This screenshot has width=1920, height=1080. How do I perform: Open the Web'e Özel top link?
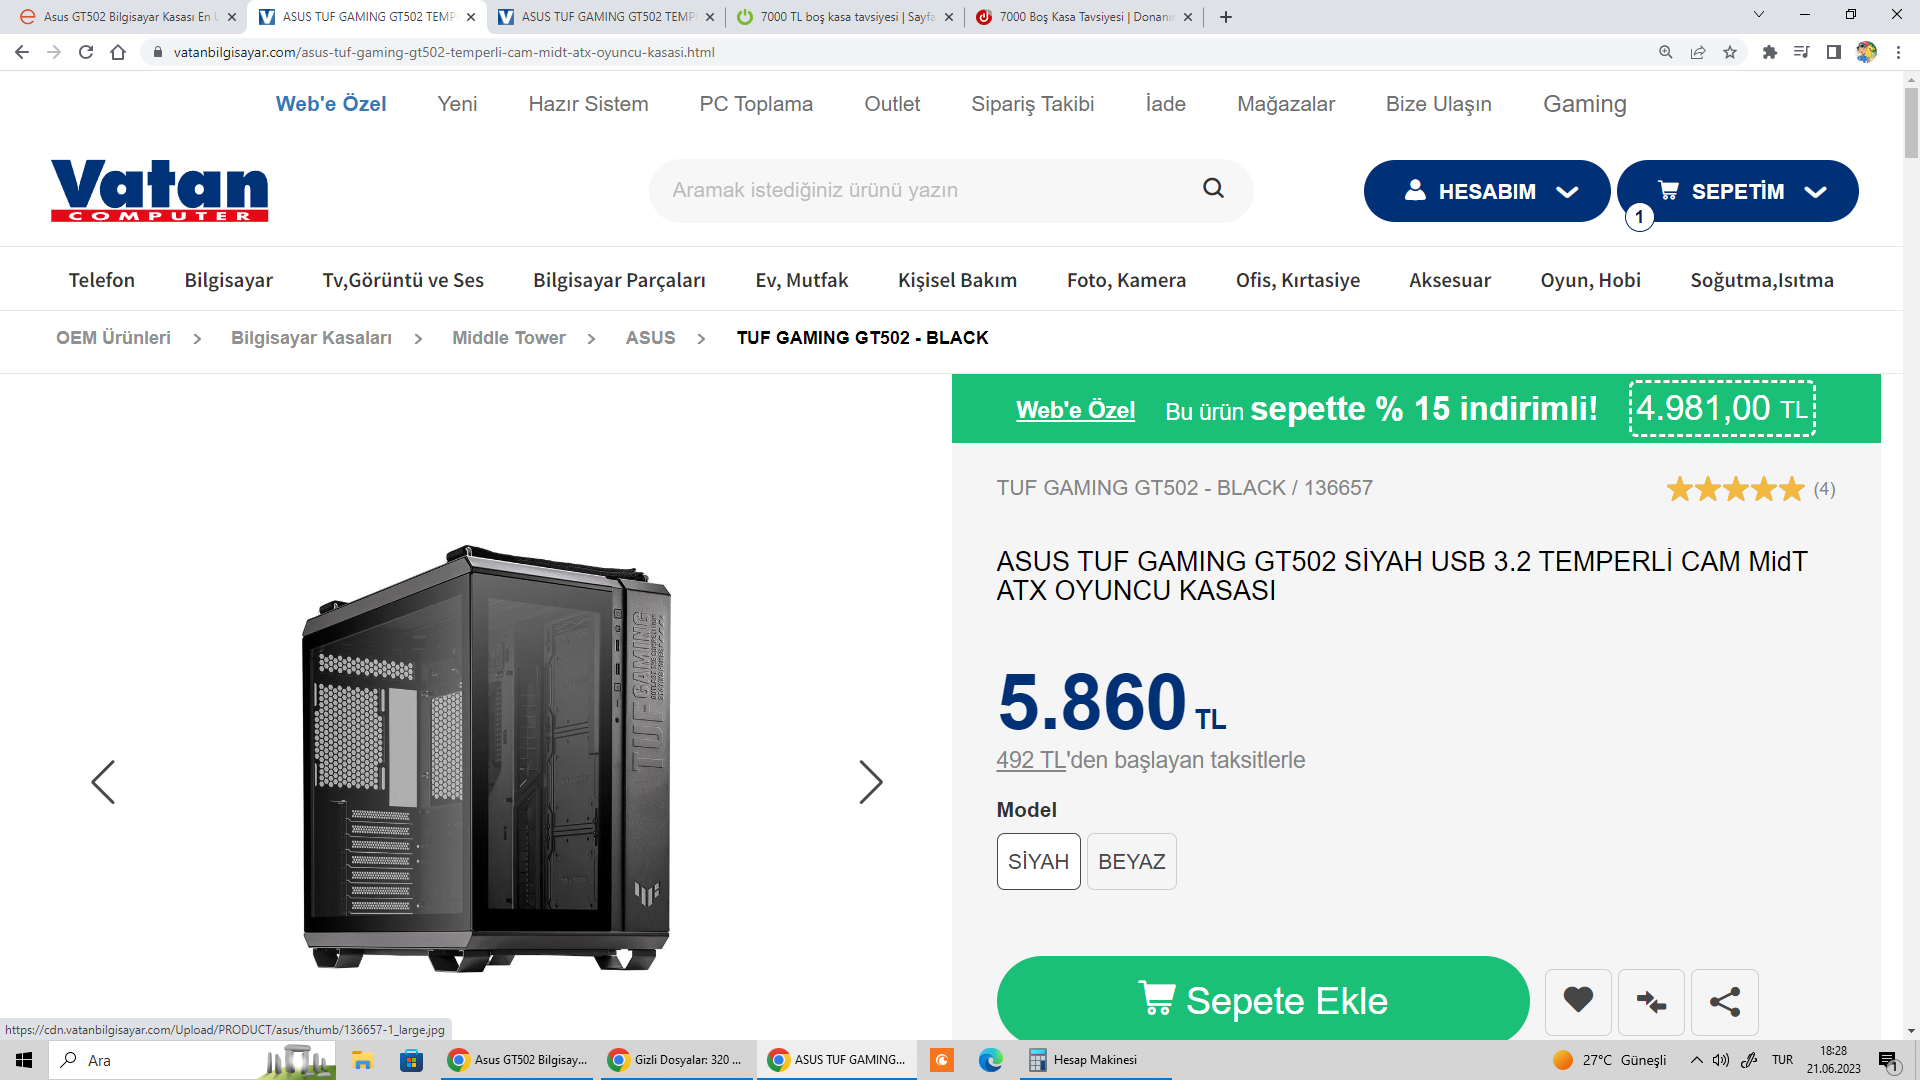[331, 104]
